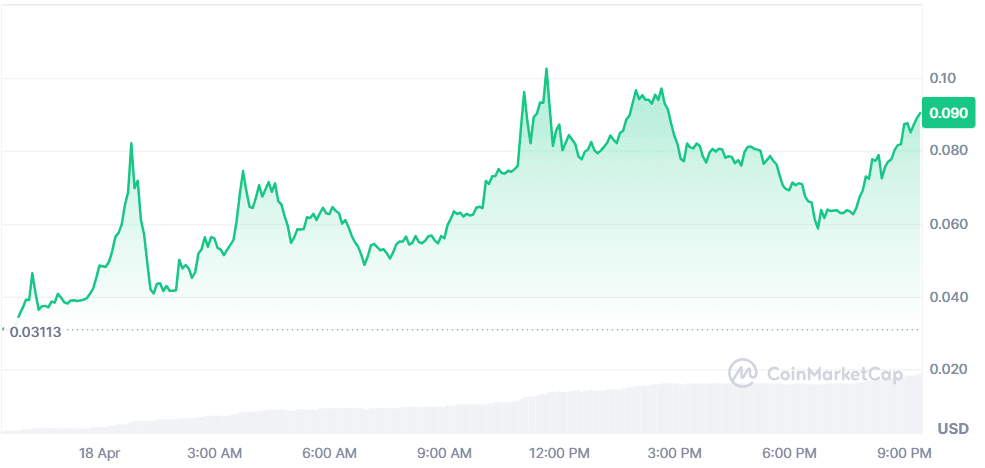Click the 6:00 AM time marker
Viewport: 985px width, 468px height.
click(x=329, y=453)
